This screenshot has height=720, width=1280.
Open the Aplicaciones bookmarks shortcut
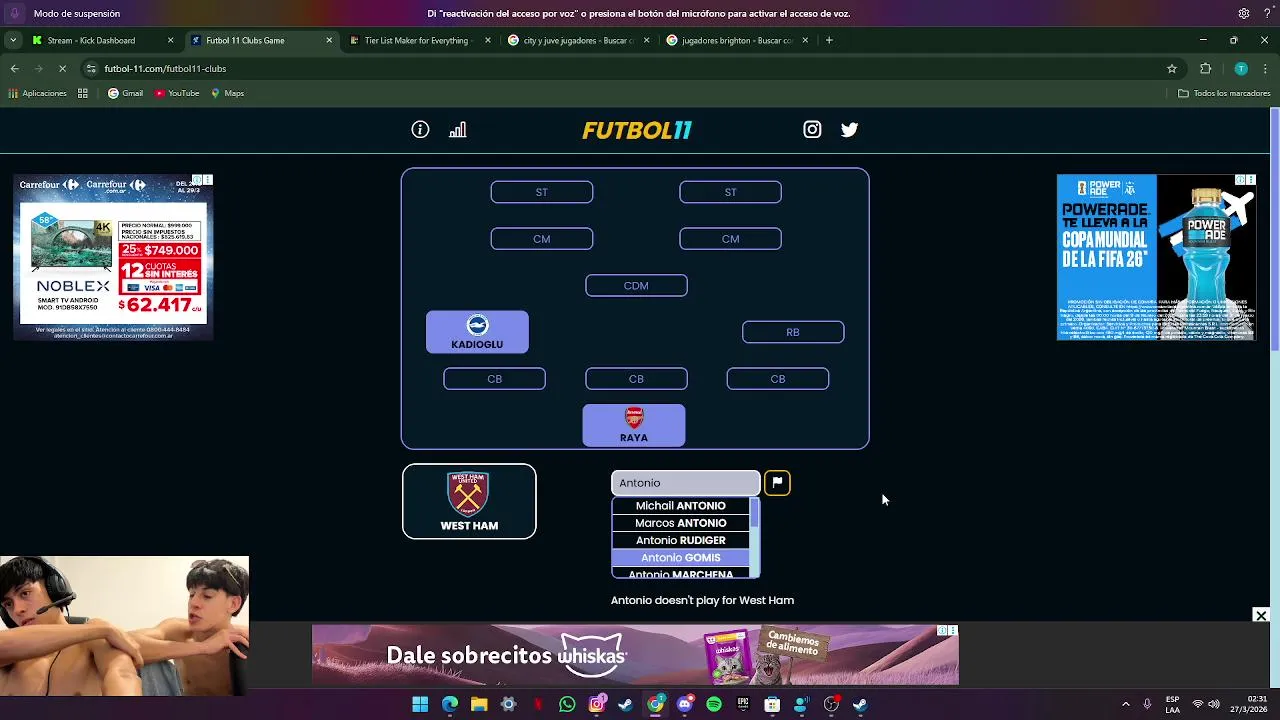click(37, 93)
